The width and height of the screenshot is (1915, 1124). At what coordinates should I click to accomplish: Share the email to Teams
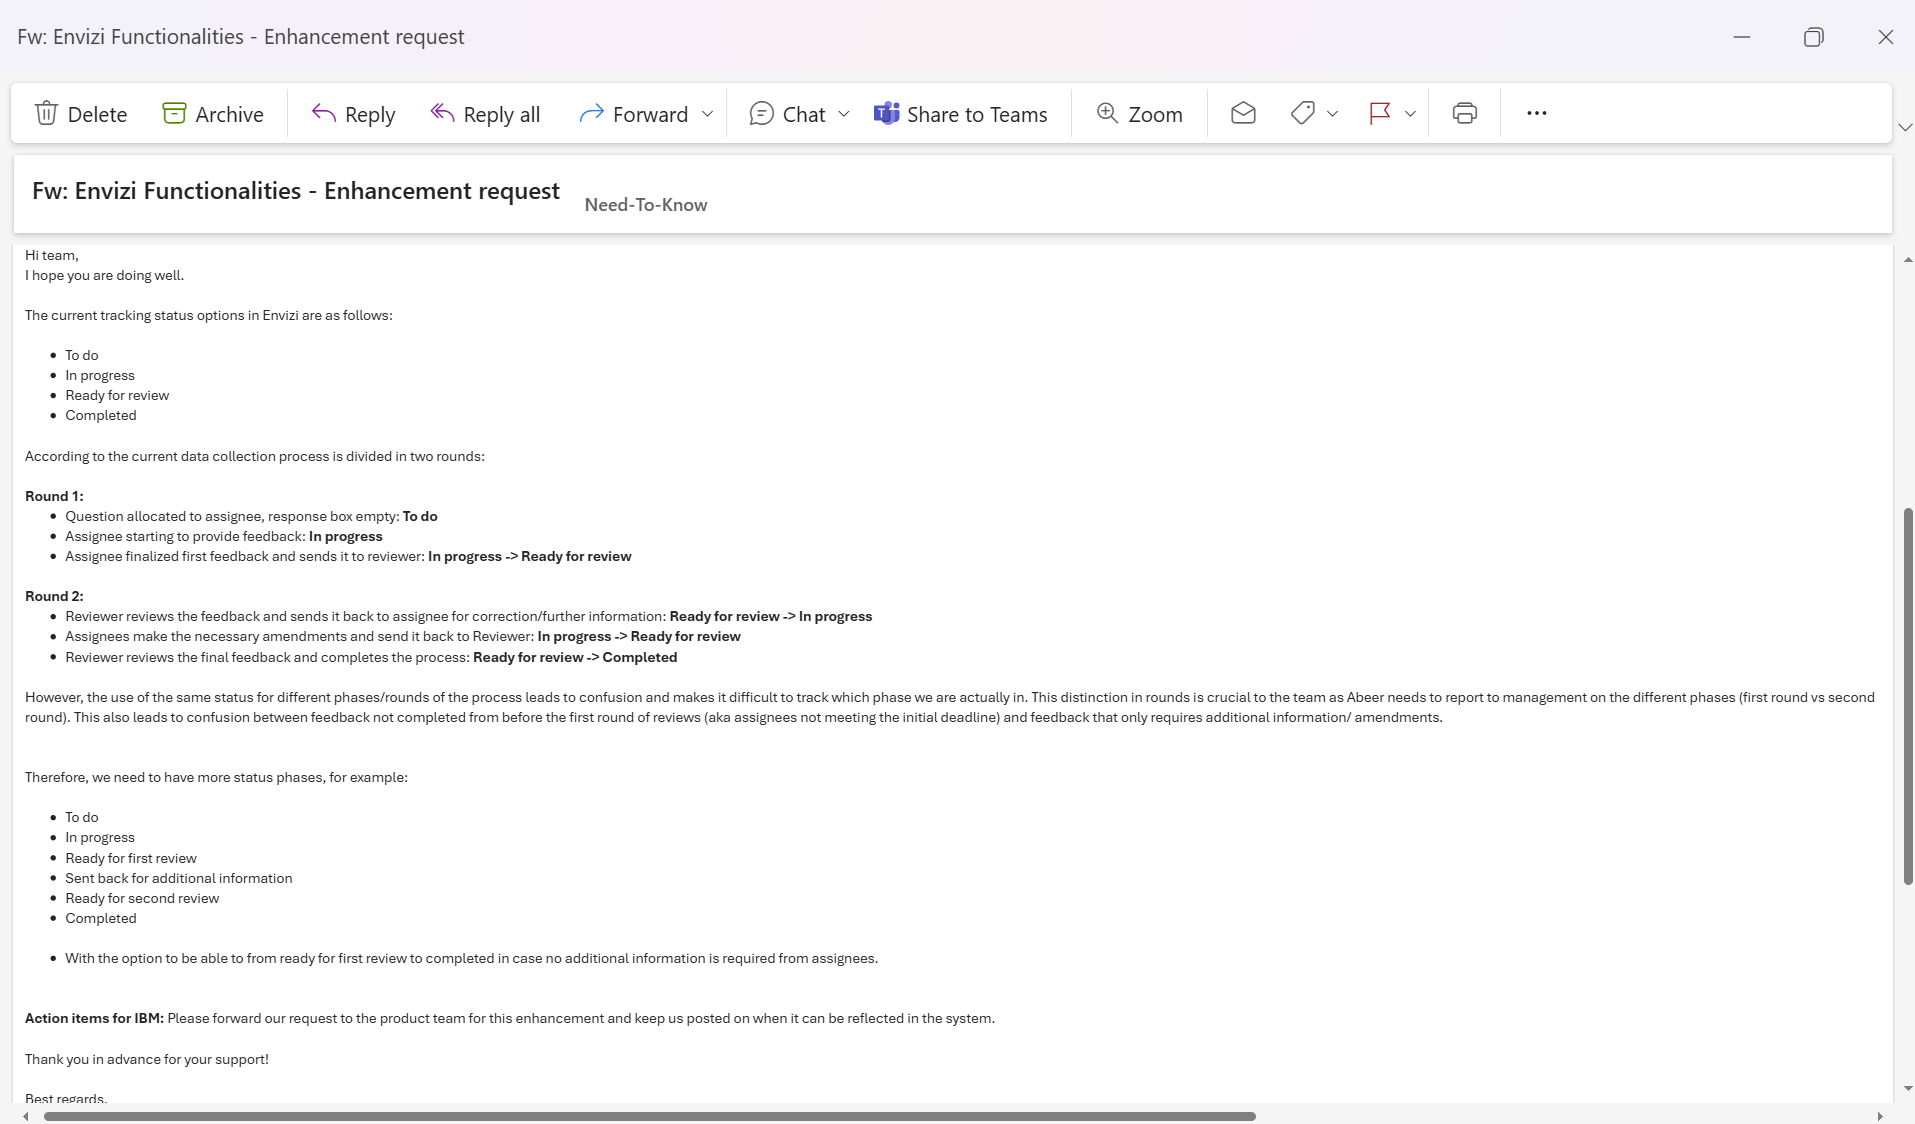[x=960, y=114]
